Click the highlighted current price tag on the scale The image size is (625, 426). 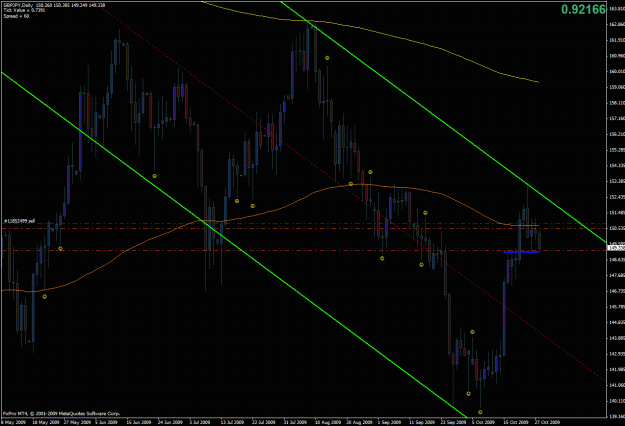616,248
